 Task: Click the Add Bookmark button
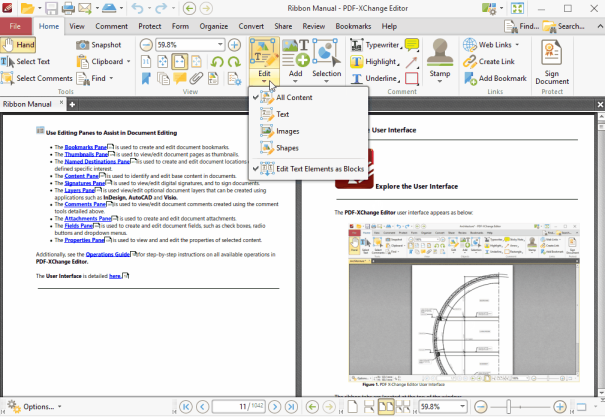(x=495, y=78)
